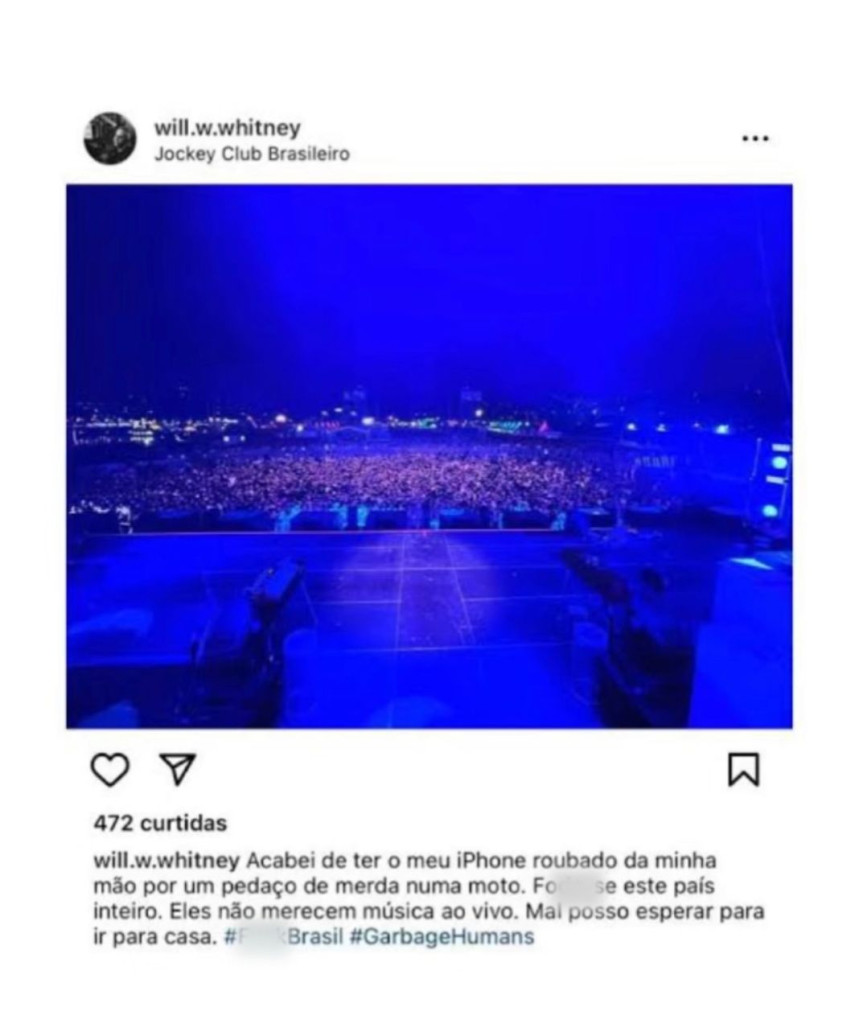Open the #GarbageHumans hashtag
This screenshot has height=1024, width=859.
(442, 936)
